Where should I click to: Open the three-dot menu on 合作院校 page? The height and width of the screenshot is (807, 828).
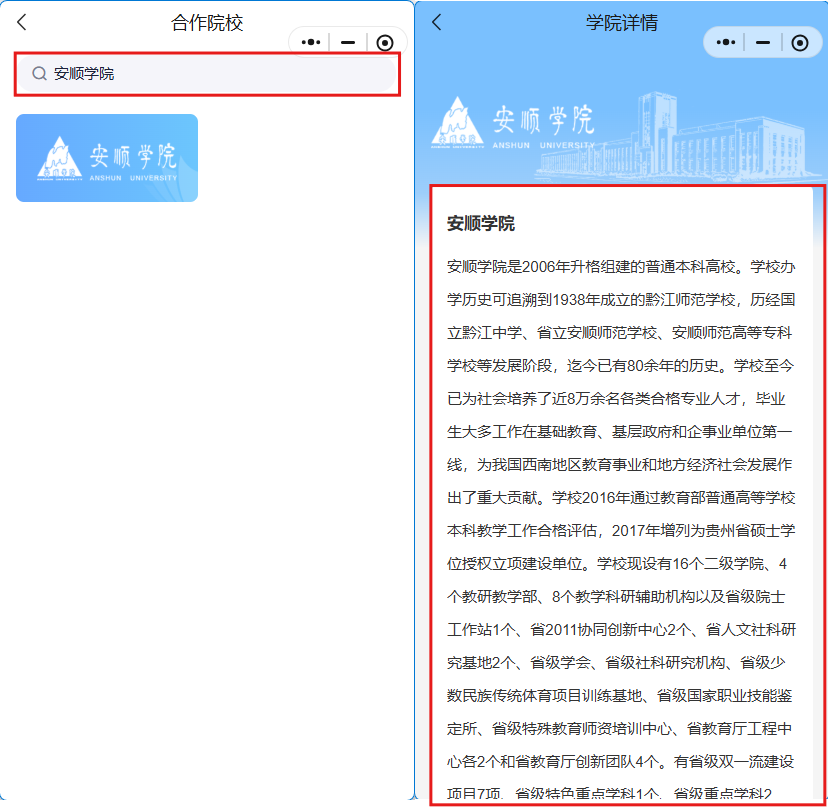(x=311, y=43)
